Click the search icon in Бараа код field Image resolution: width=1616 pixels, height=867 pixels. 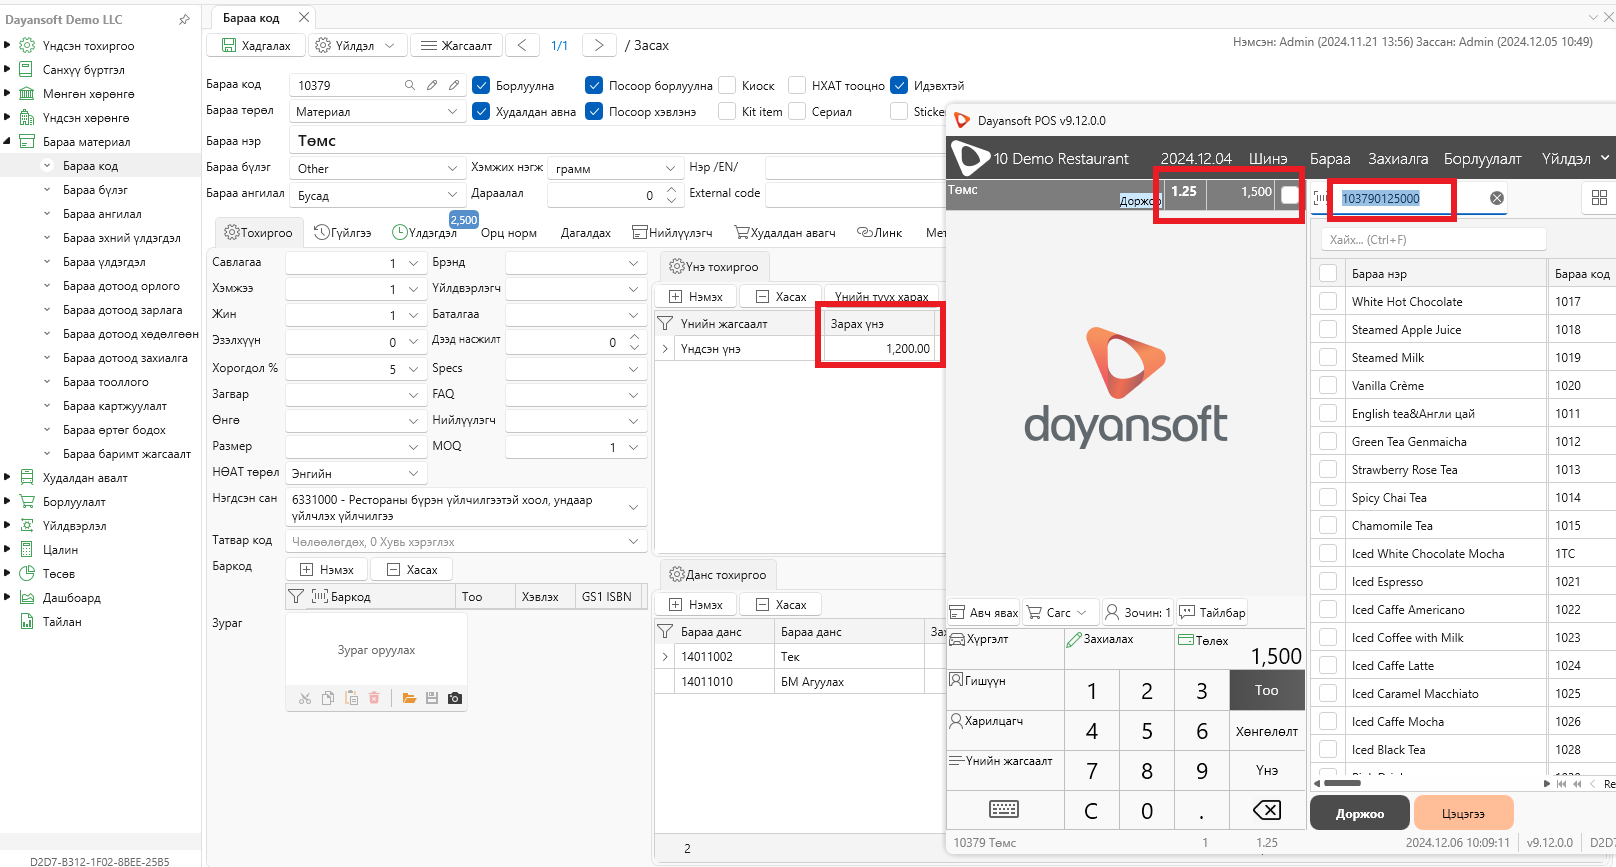(409, 85)
